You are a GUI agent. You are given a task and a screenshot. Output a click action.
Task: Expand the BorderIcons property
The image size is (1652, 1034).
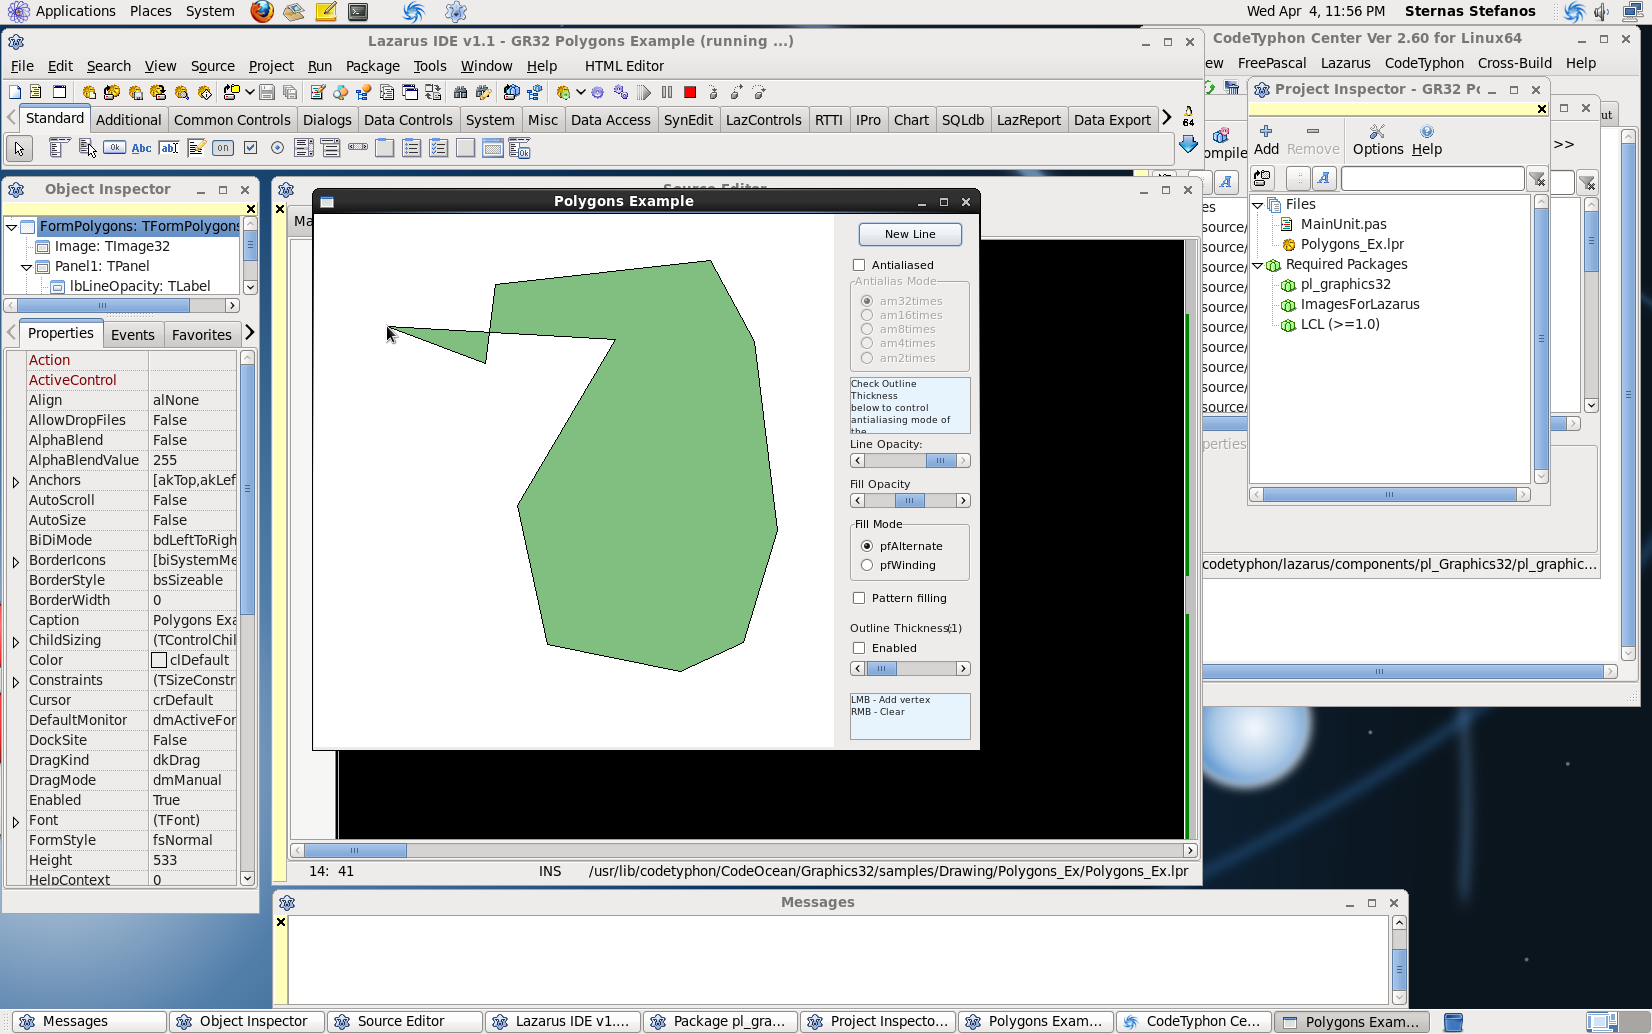(x=16, y=562)
